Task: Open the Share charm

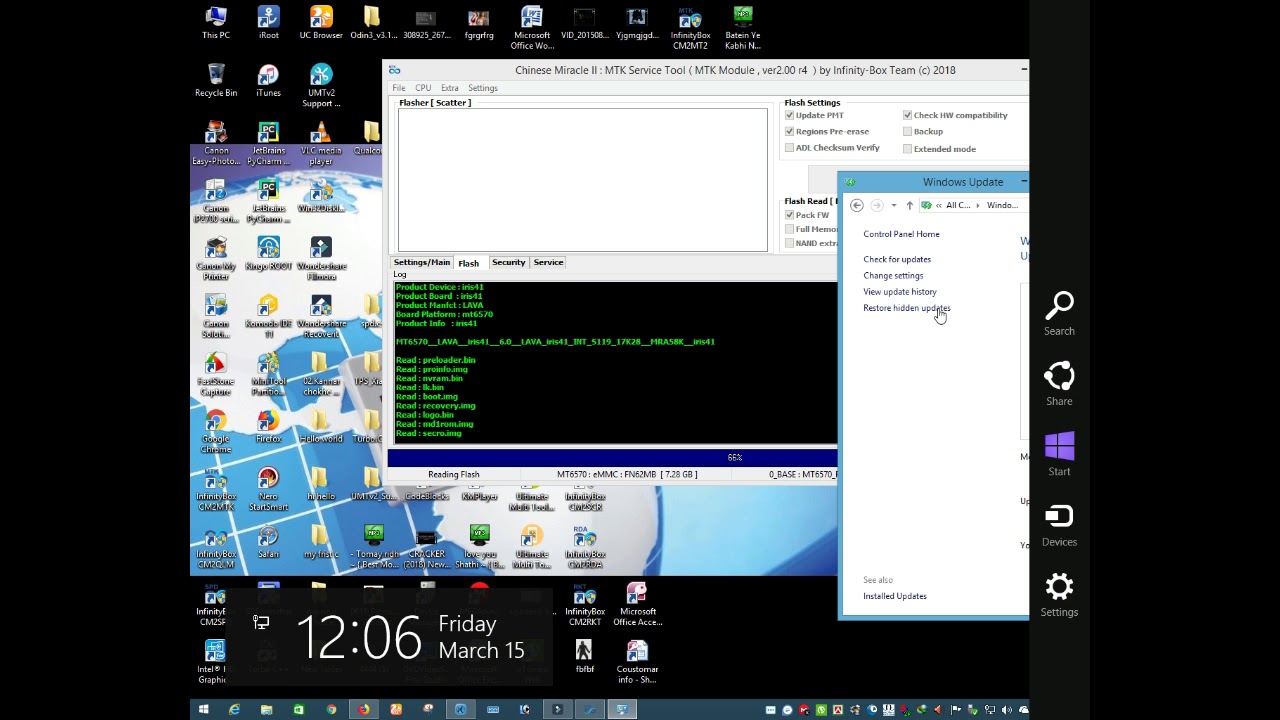Action: click(x=1059, y=383)
